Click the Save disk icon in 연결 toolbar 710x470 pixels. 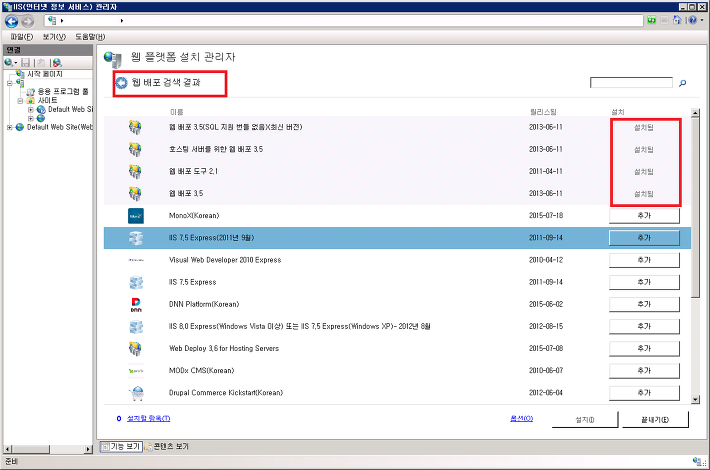click(26, 62)
